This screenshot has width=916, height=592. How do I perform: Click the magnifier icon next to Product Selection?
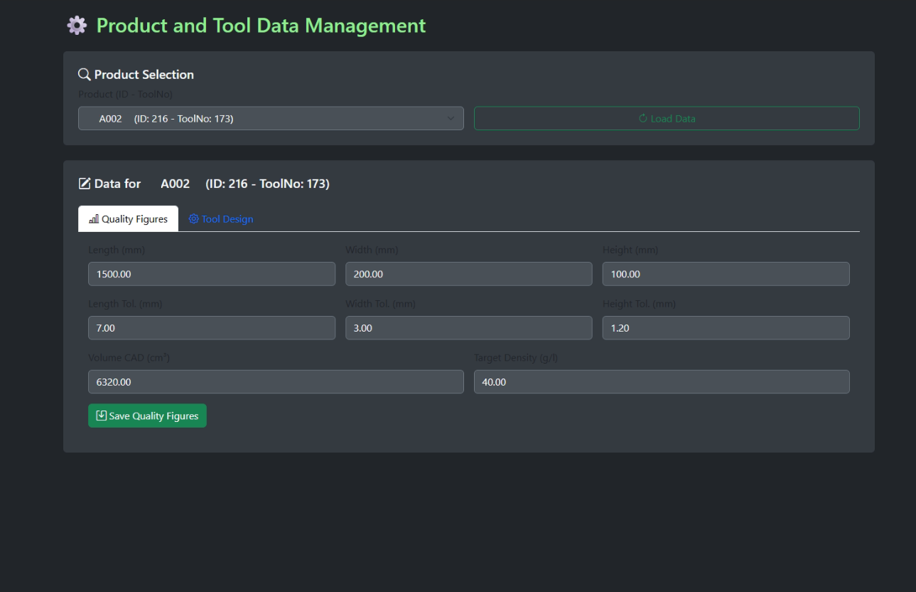84,75
